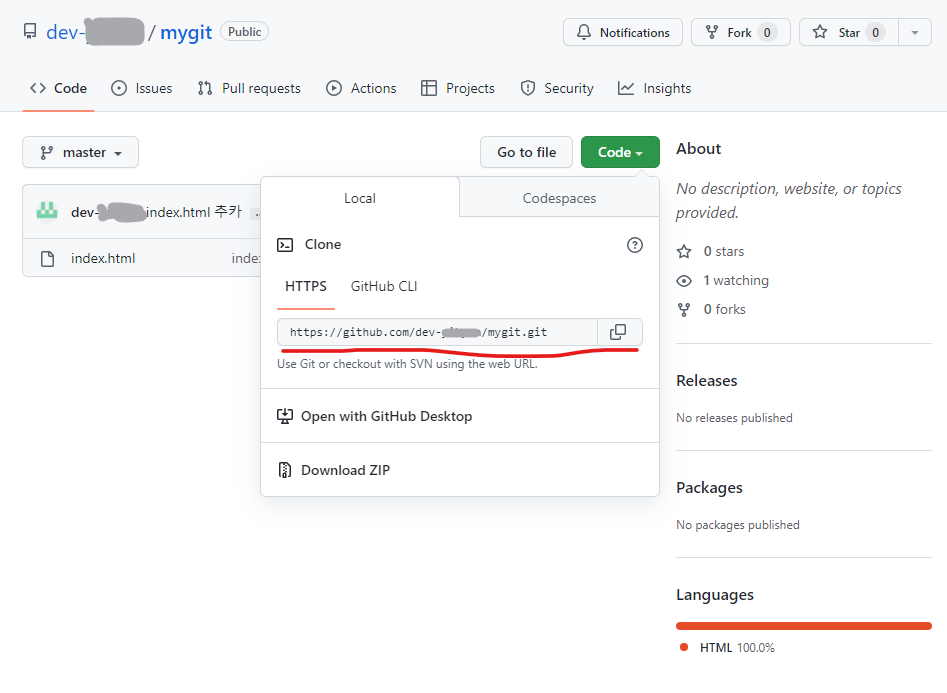947x693 pixels.
Task: Open the 'index.html 추카' commit message
Action: 194,212
